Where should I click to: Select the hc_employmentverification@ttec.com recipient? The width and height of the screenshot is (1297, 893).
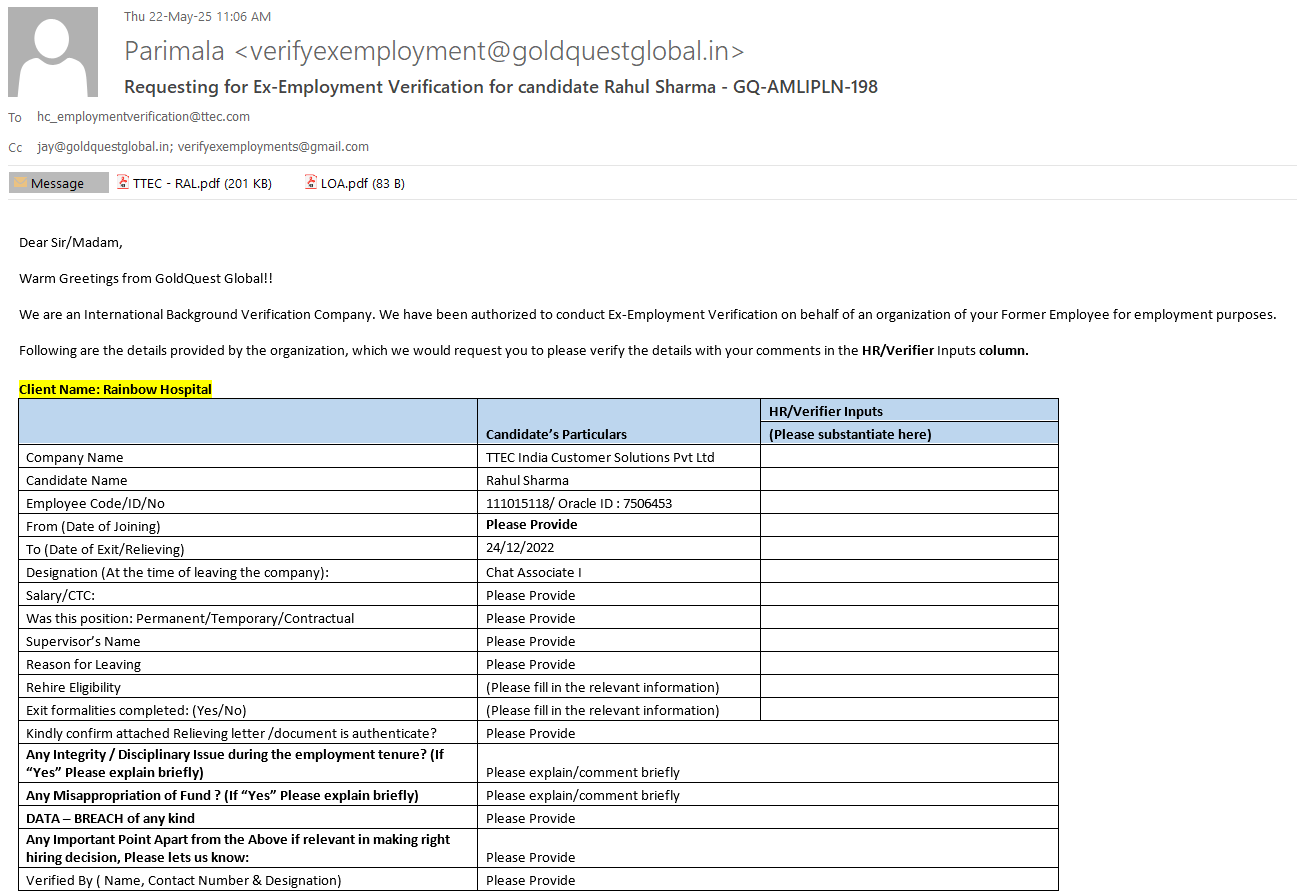[x=143, y=117]
